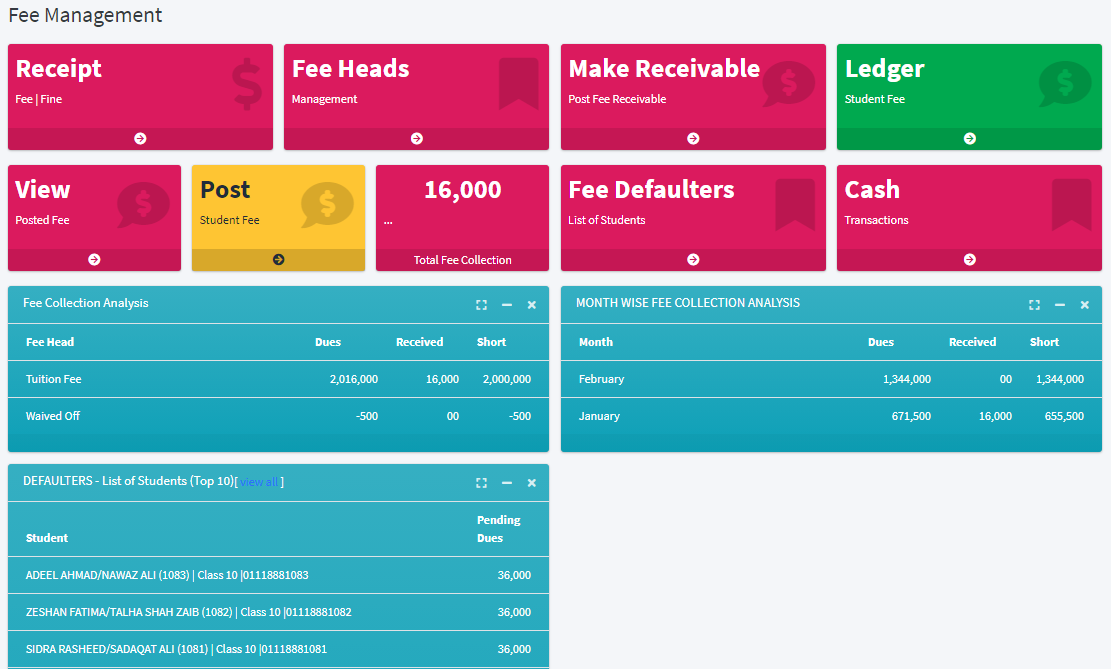Close the Defaulters list panel
Screen dimensions: 1111x669
532,483
